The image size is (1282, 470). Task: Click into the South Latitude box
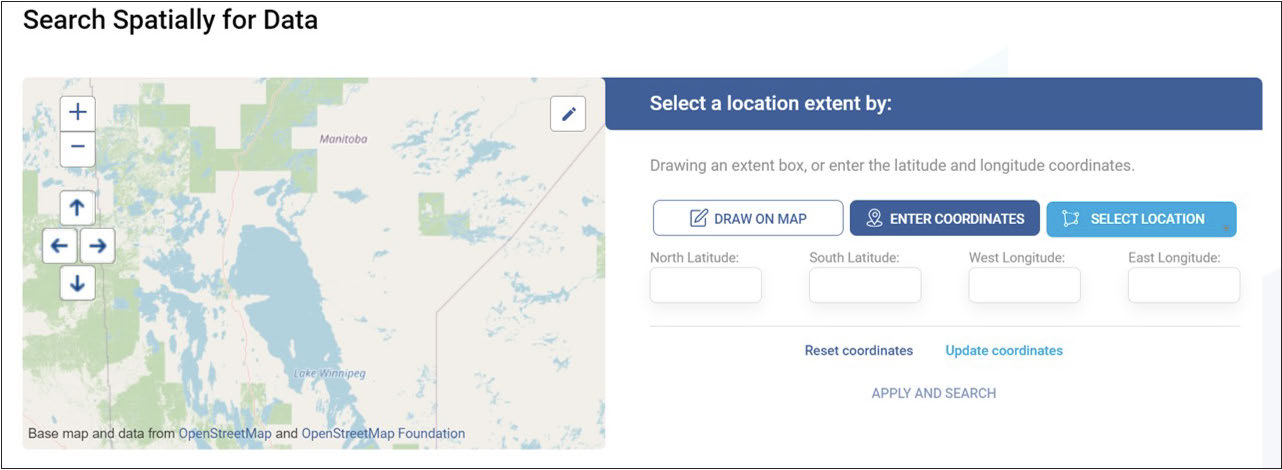click(x=865, y=285)
